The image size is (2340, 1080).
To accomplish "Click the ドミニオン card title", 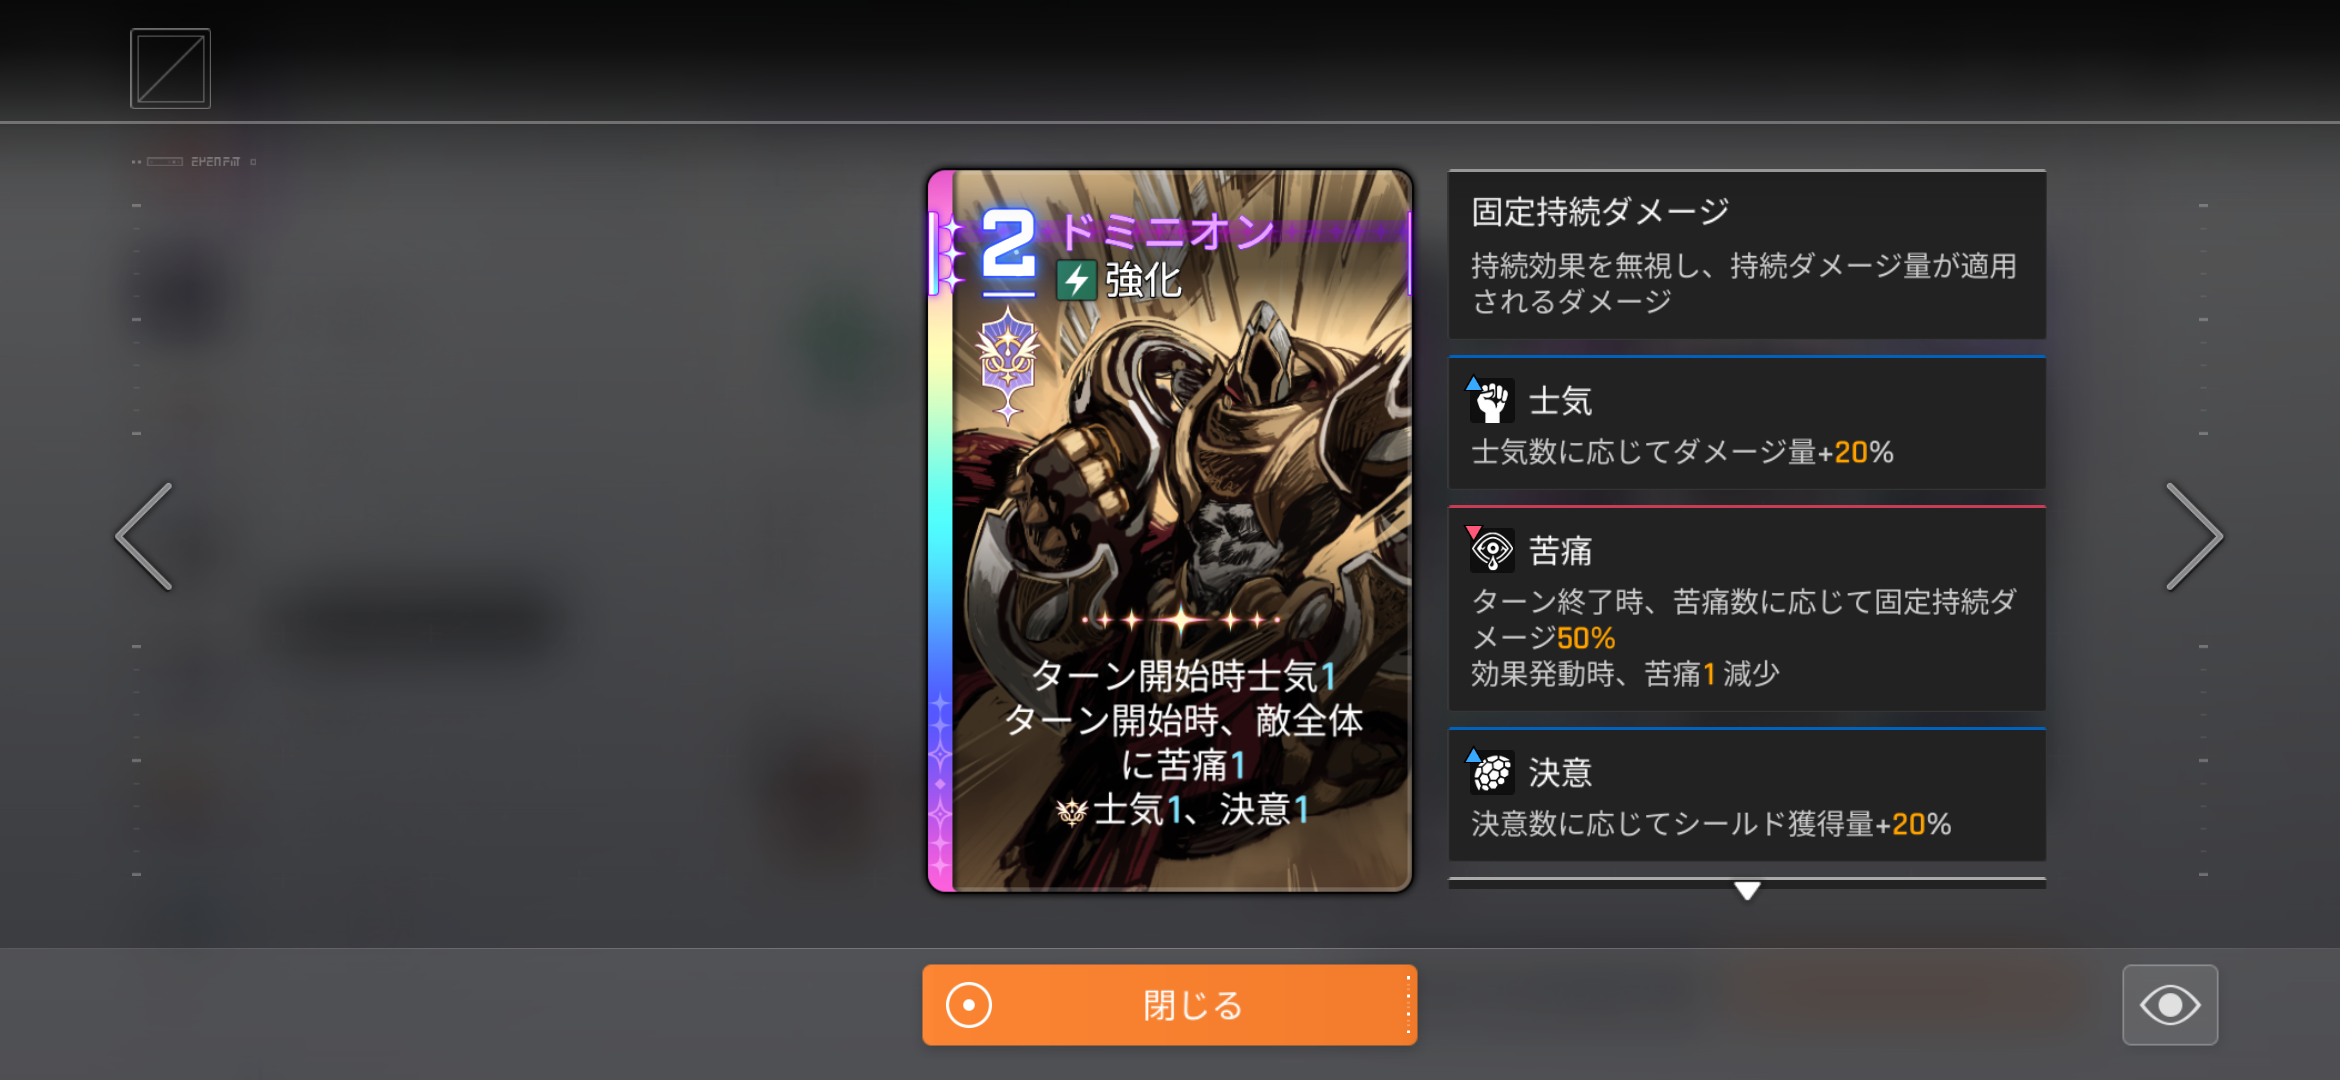I will (x=1166, y=232).
